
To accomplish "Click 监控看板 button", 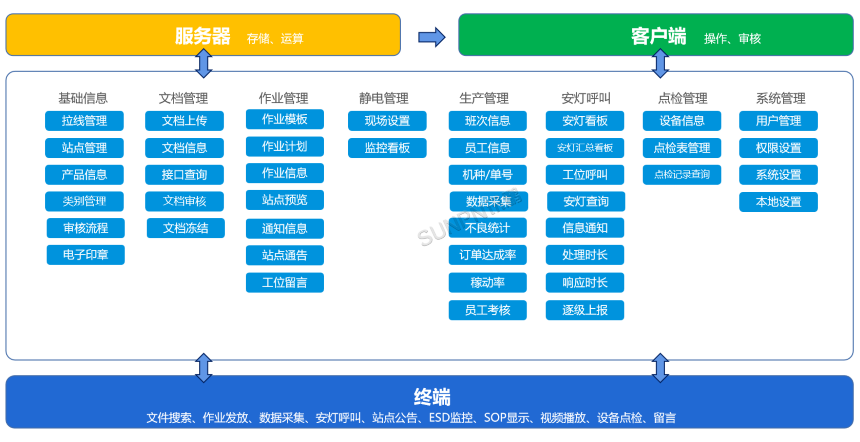I will [x=387, y=148].
